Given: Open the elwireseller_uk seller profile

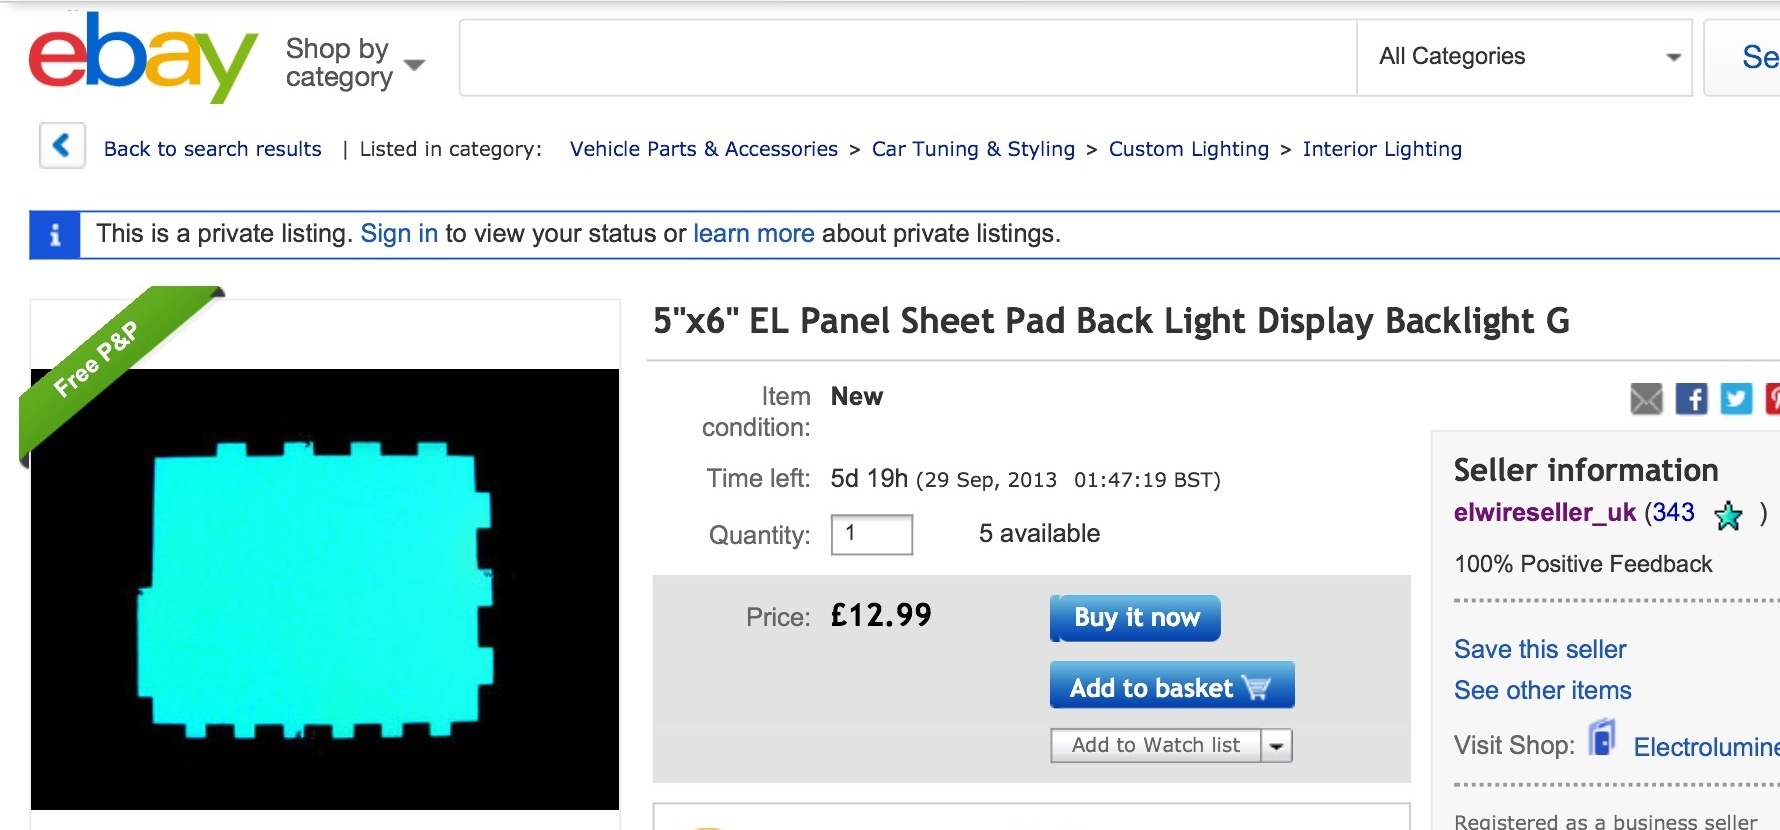Looking at the screenshot, I should (1544, 513).
